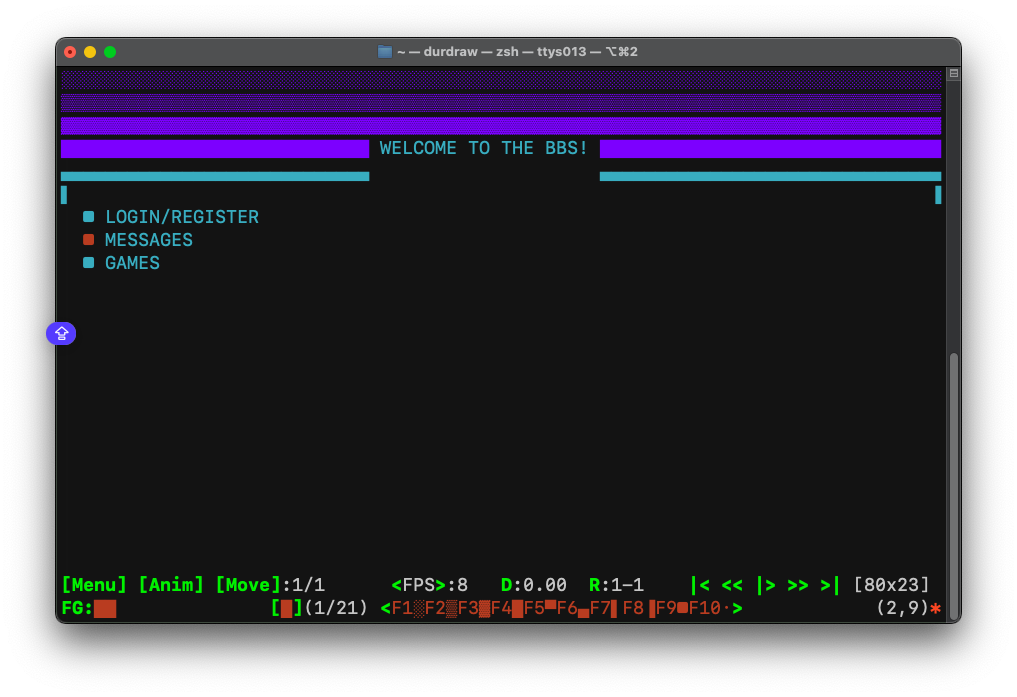Select the F8 right half block character
Screen dimensions: 1017x697
639,608
